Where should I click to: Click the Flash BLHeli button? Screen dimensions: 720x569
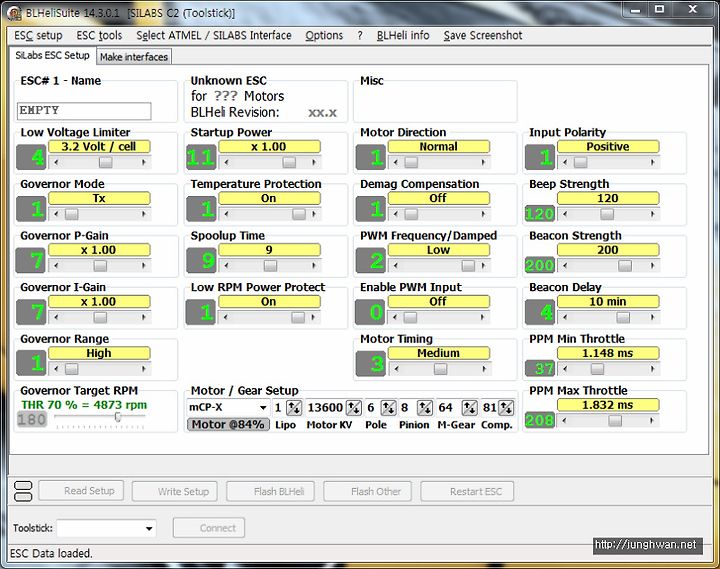pyautogui.click(x=270, y=491)
